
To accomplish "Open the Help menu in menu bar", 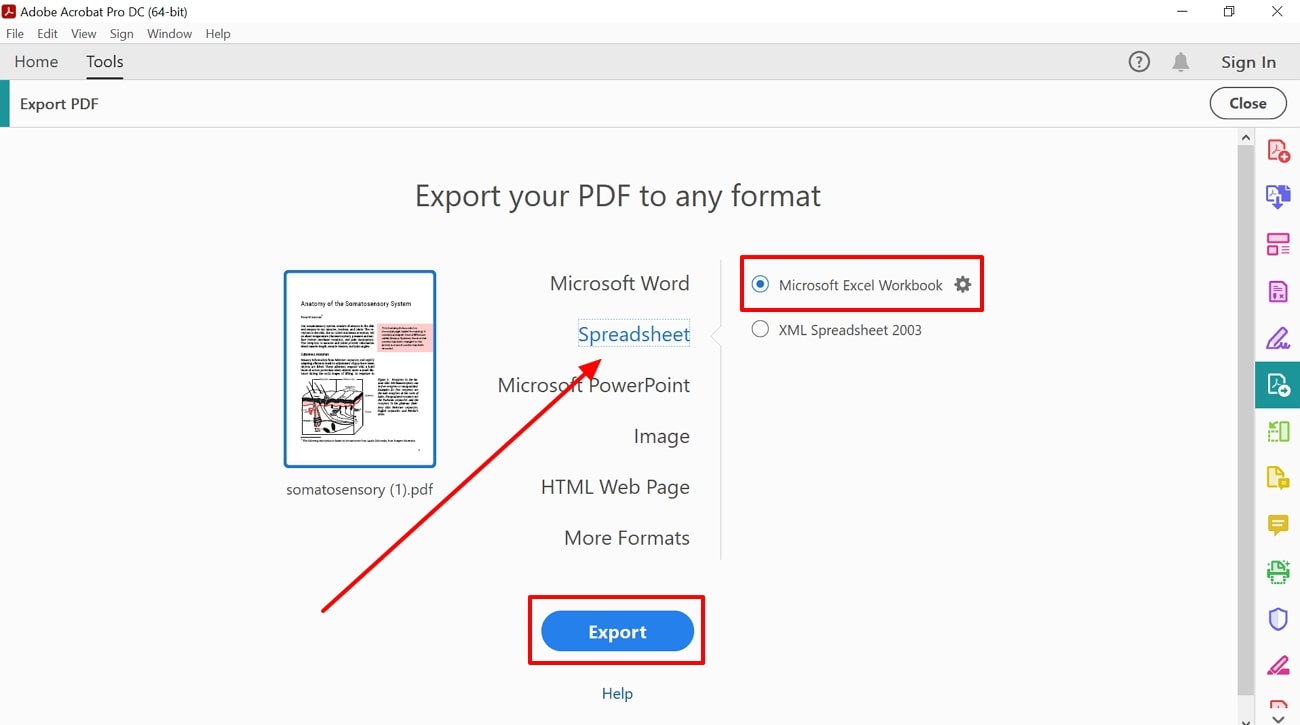I will point(218,34).
